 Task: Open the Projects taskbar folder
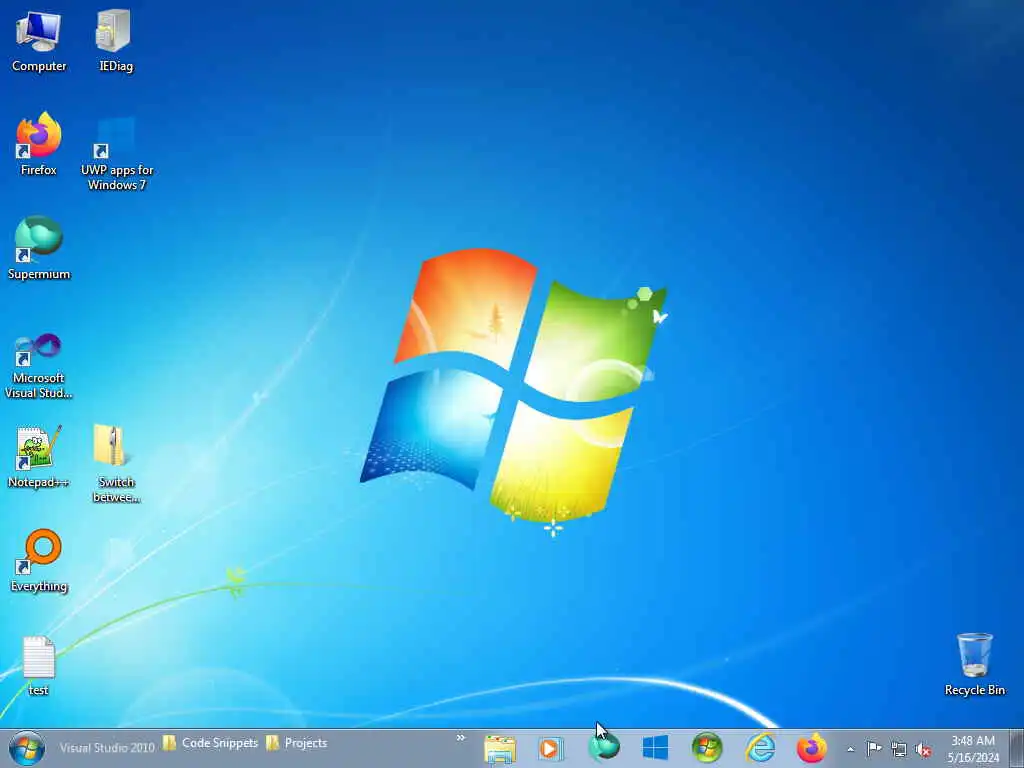point(296,743)
